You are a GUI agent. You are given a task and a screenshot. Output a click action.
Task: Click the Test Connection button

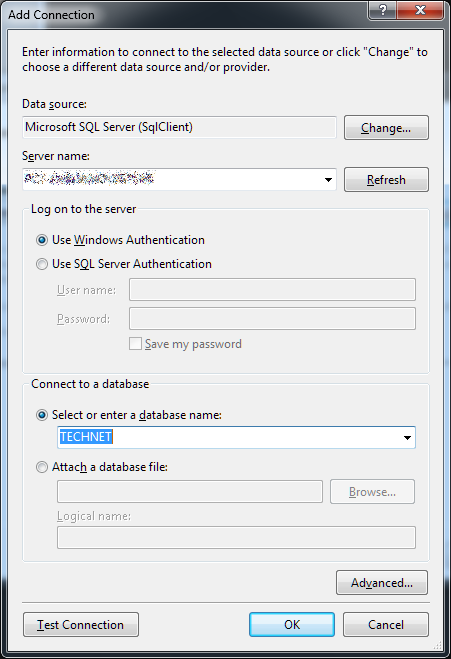coord(81,625)
